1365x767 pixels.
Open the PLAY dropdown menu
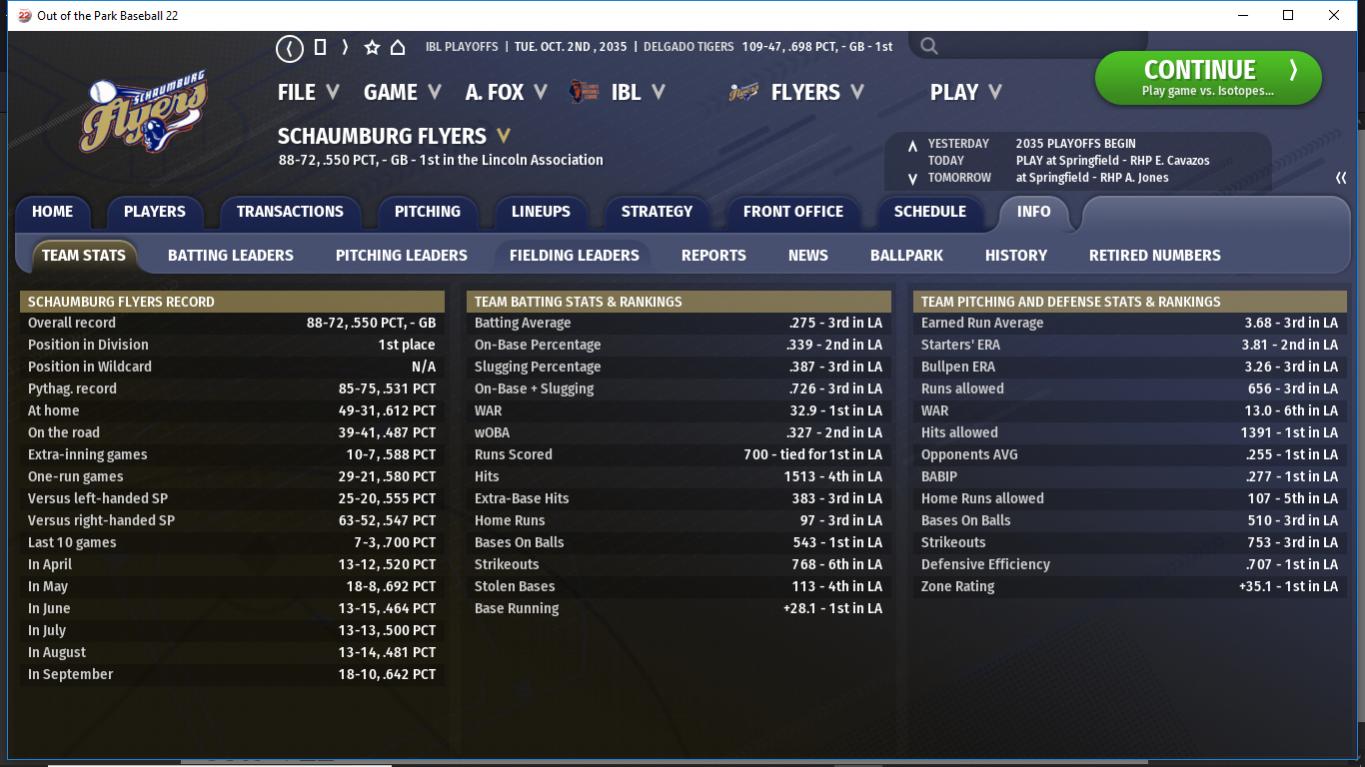(966, 92)
